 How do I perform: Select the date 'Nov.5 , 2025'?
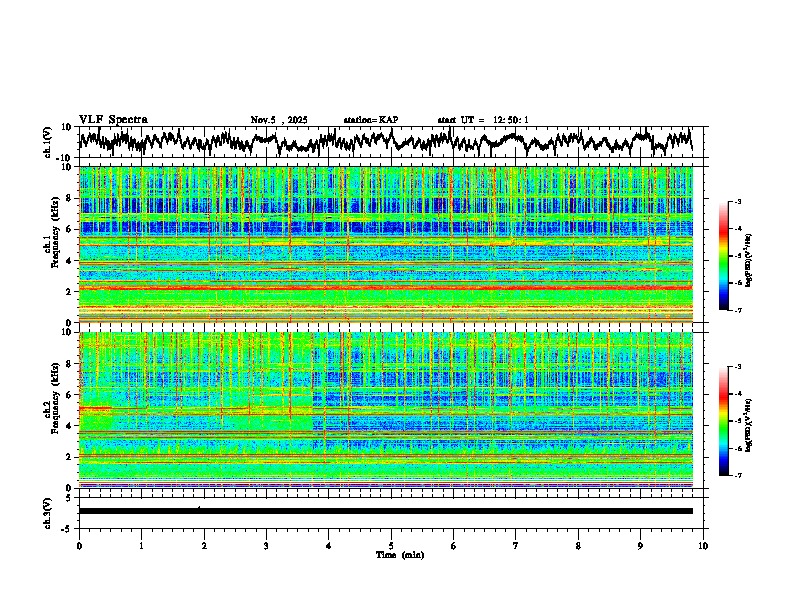click(x=279, y=120)
